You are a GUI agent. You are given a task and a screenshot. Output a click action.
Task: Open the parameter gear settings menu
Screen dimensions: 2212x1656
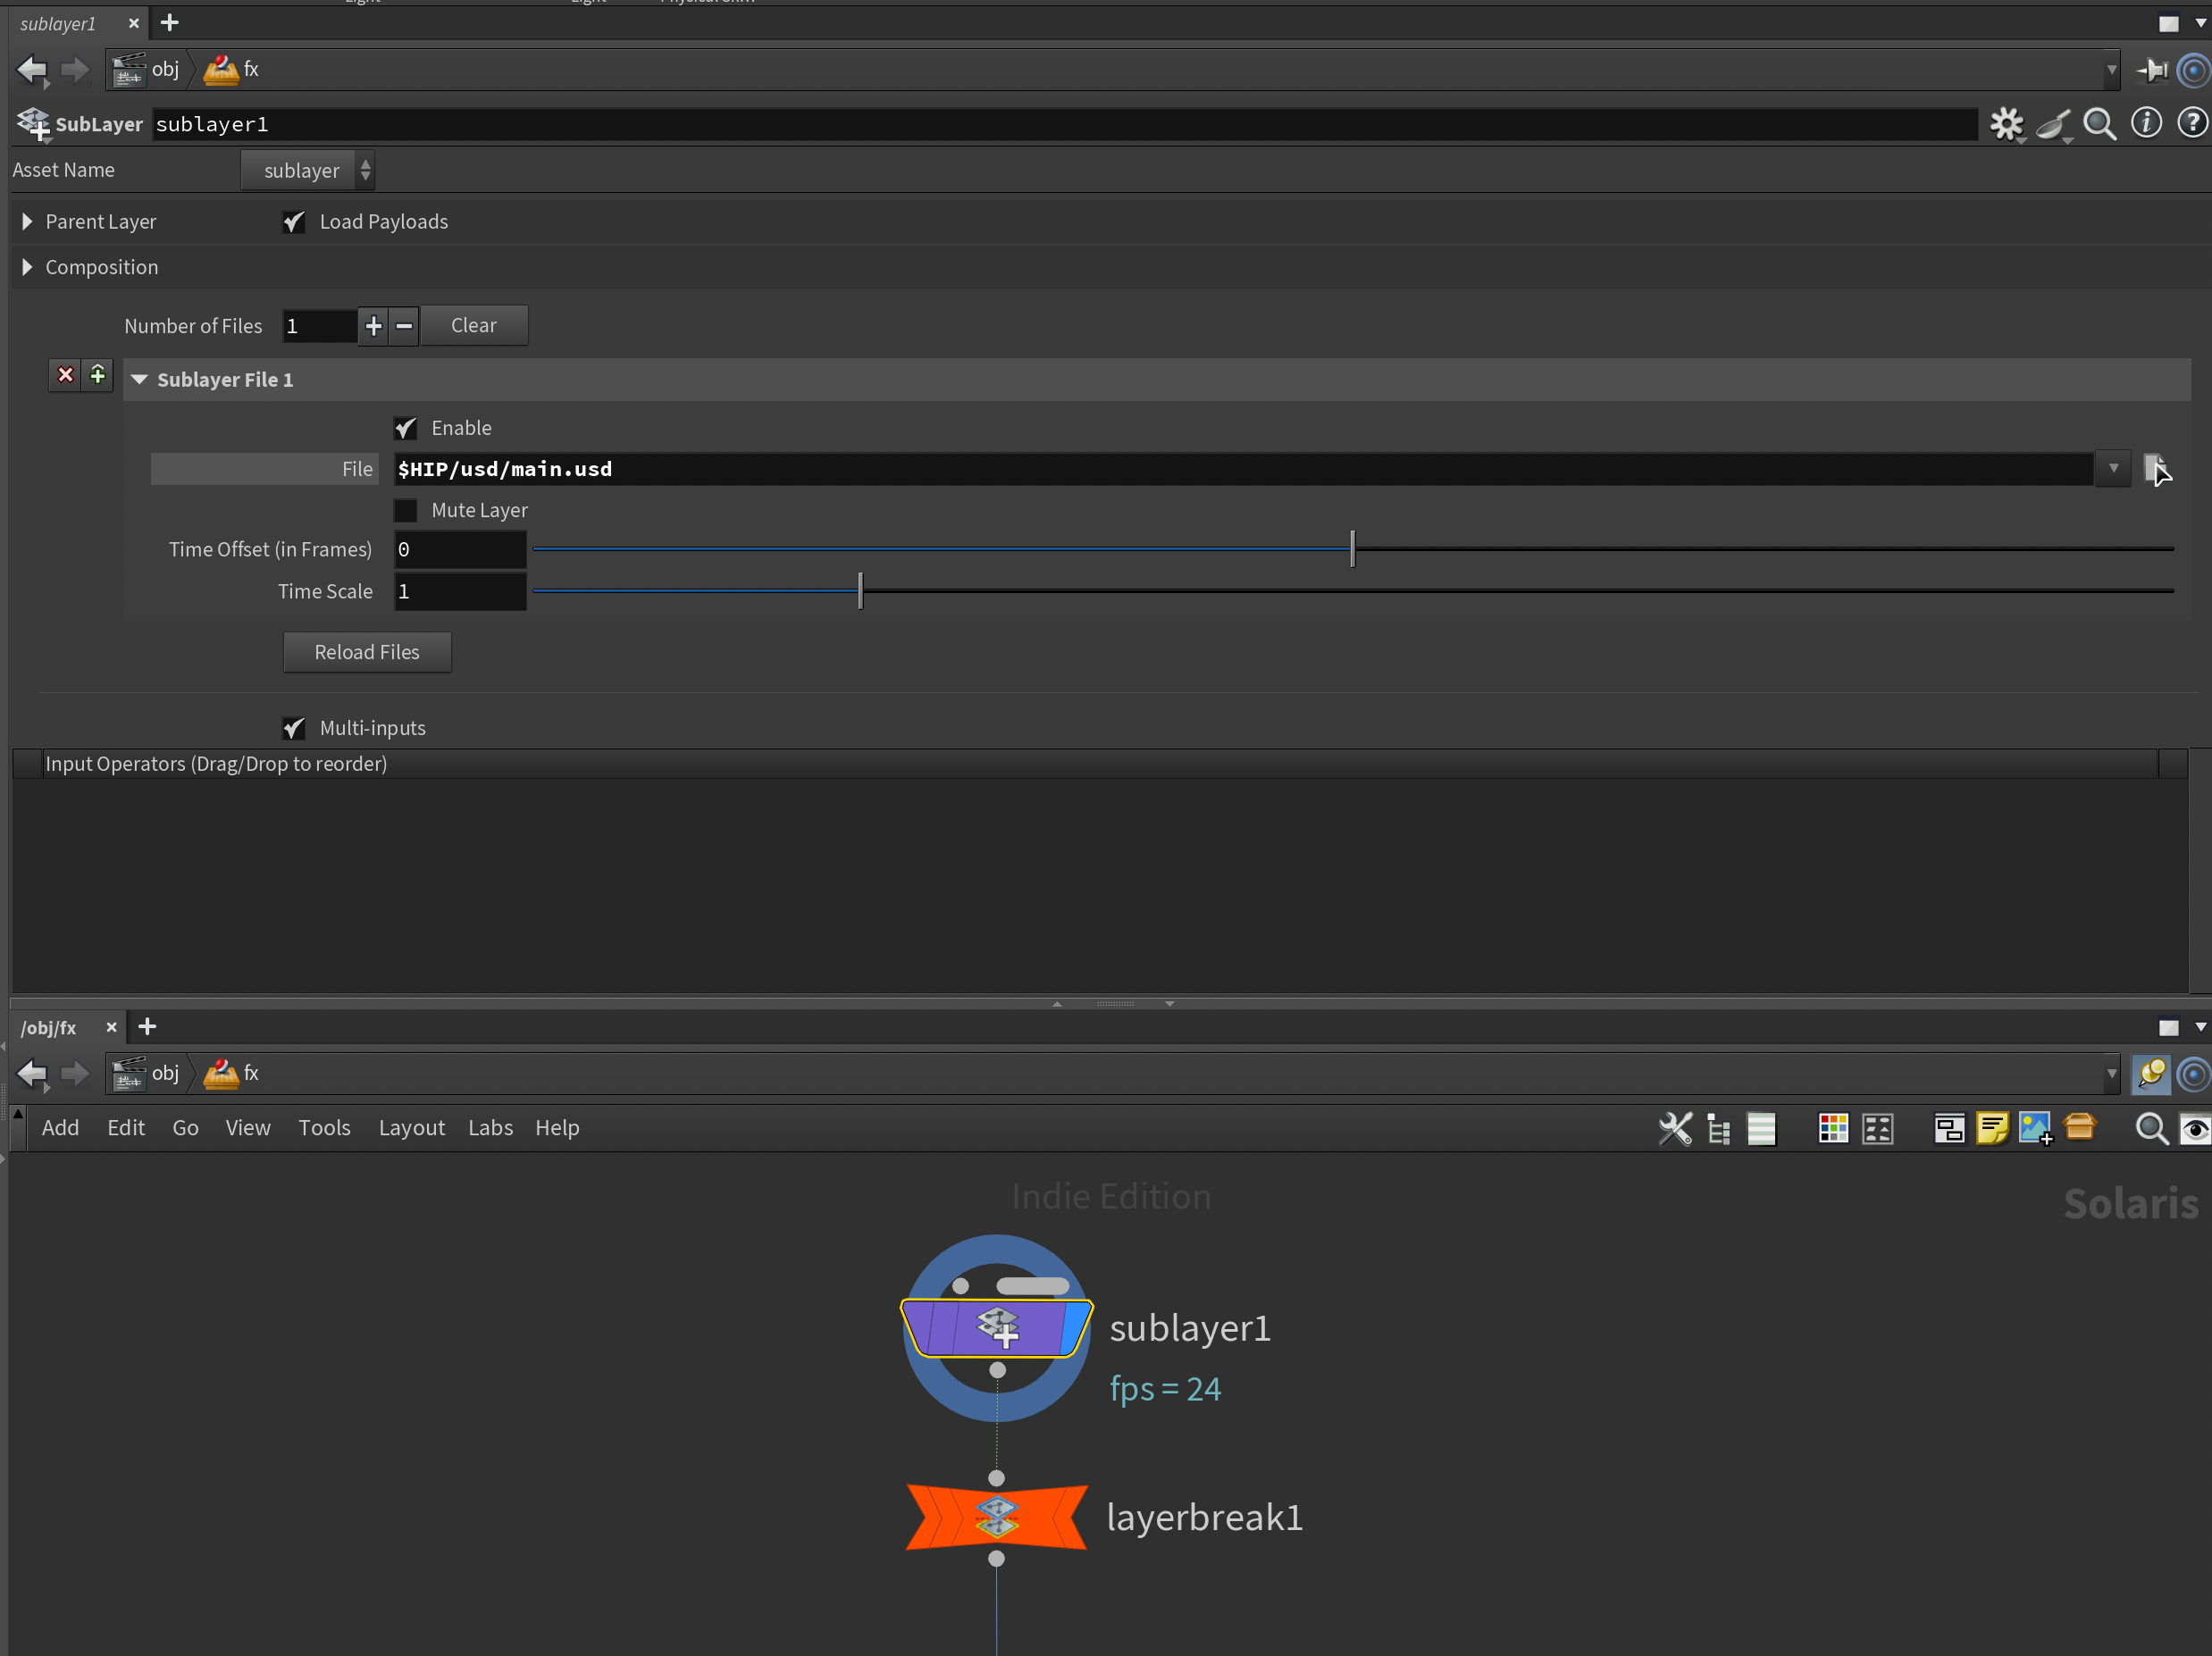2006,124
